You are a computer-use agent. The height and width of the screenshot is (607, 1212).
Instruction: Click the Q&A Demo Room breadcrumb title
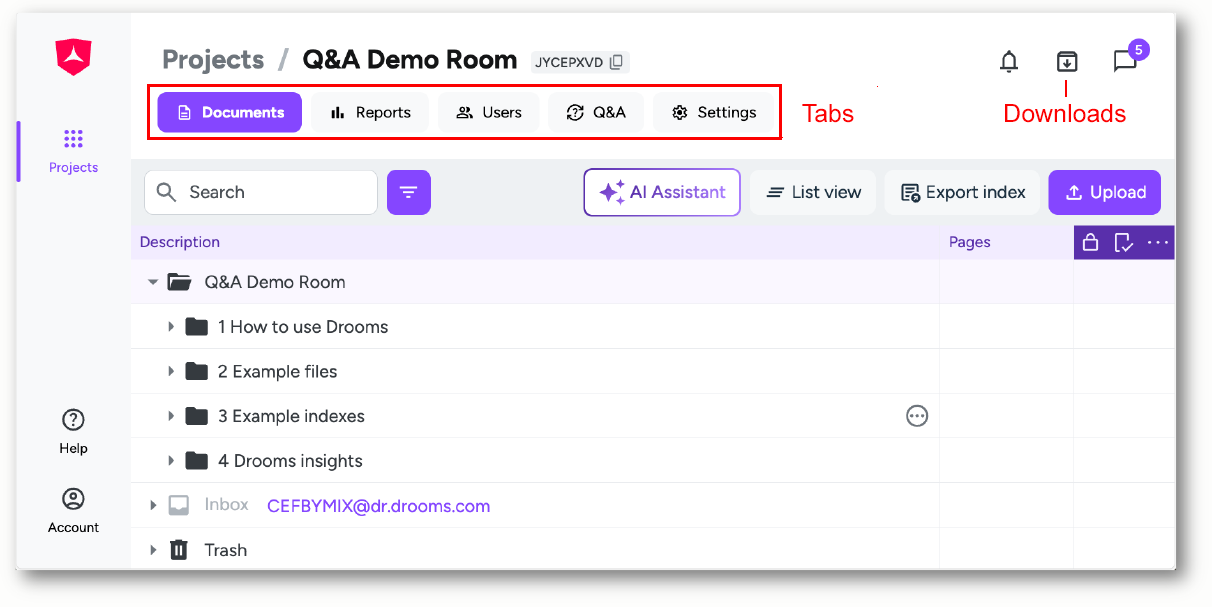(410, 60)
